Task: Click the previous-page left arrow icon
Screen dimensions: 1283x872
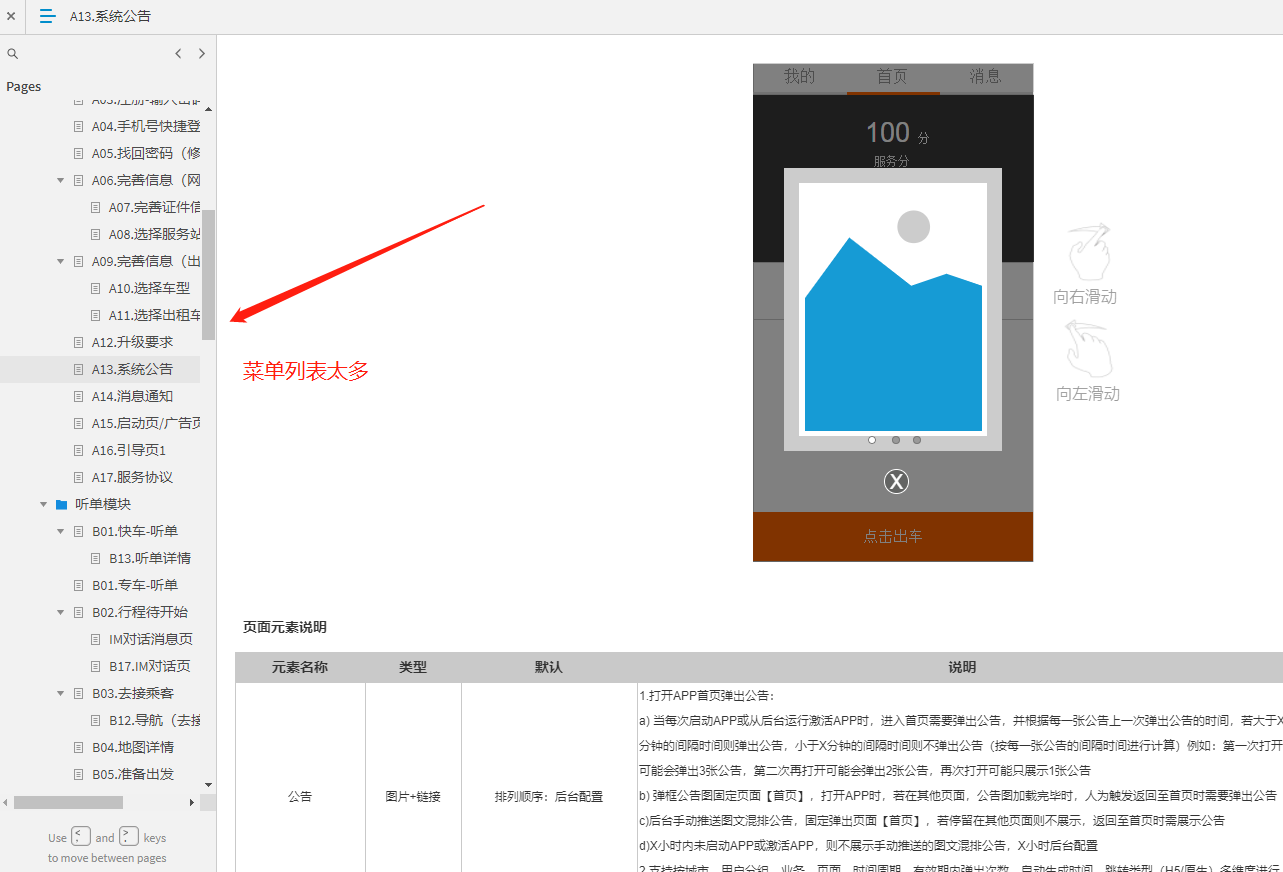Action: pos(178,53)
